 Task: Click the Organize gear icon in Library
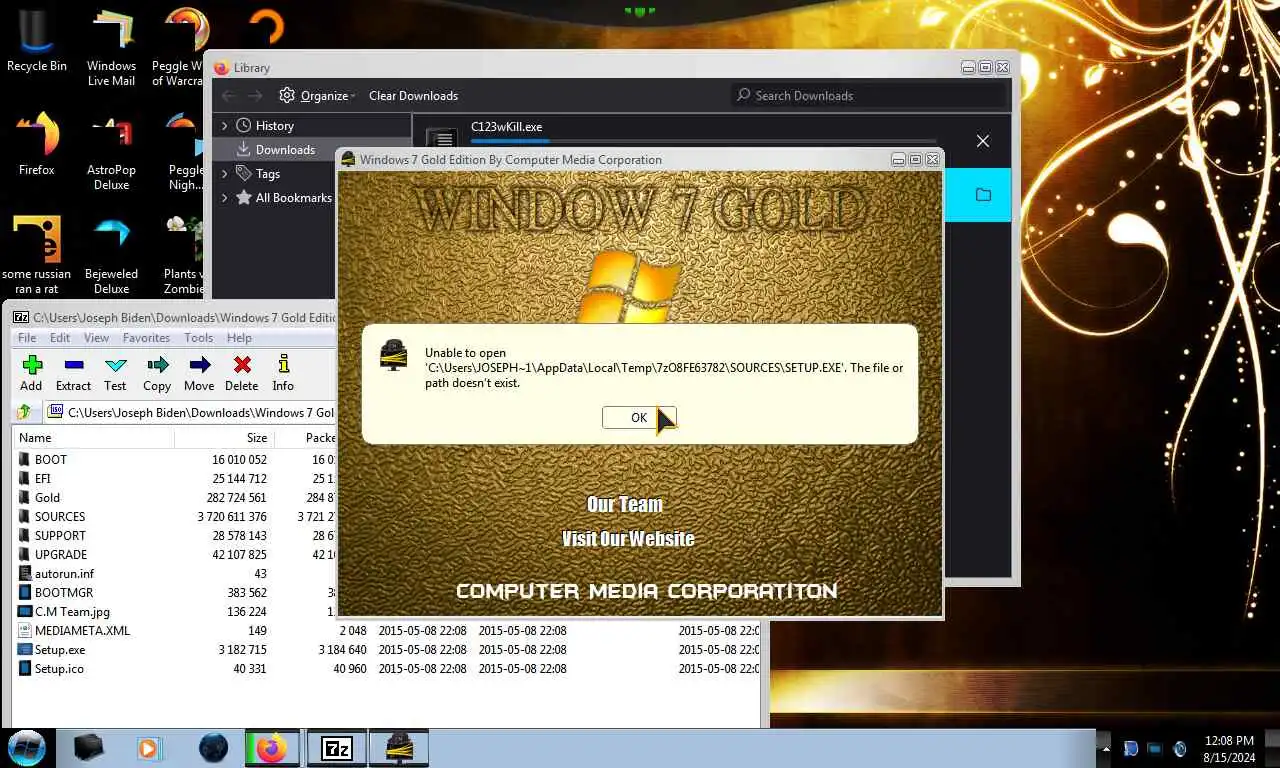coord(287,95)
